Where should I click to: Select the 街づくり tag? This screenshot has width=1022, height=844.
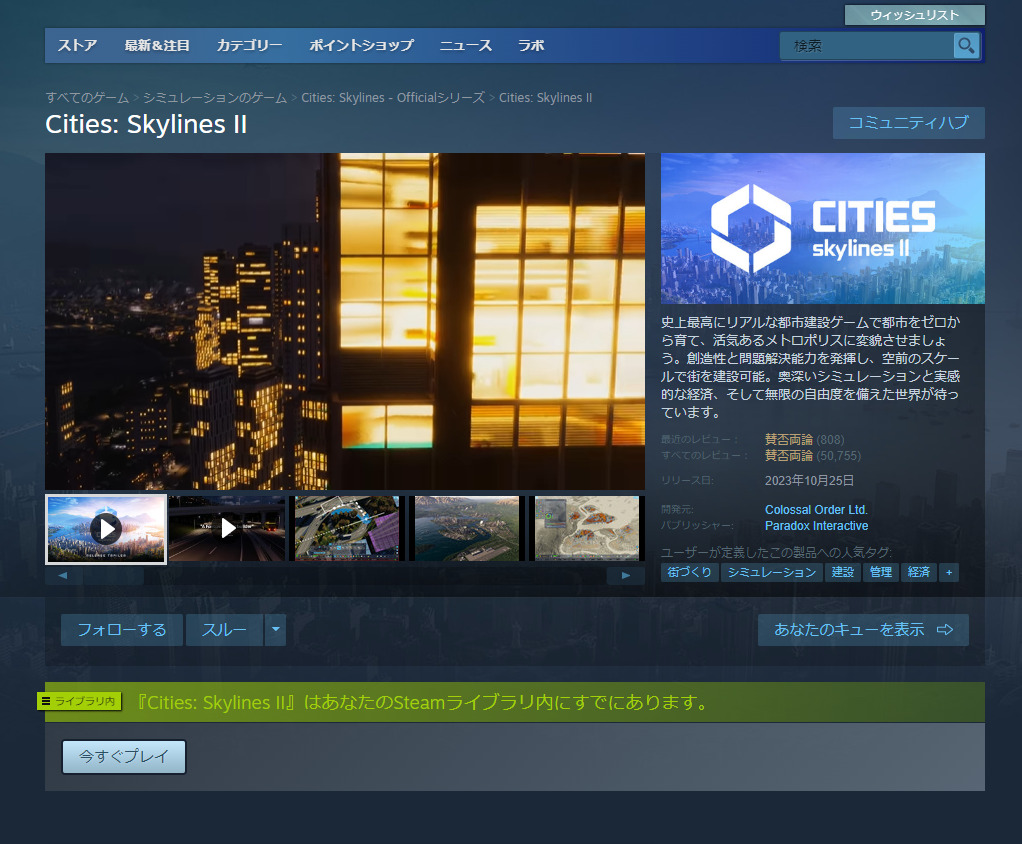pyautogui.click(x=690, y=572)
